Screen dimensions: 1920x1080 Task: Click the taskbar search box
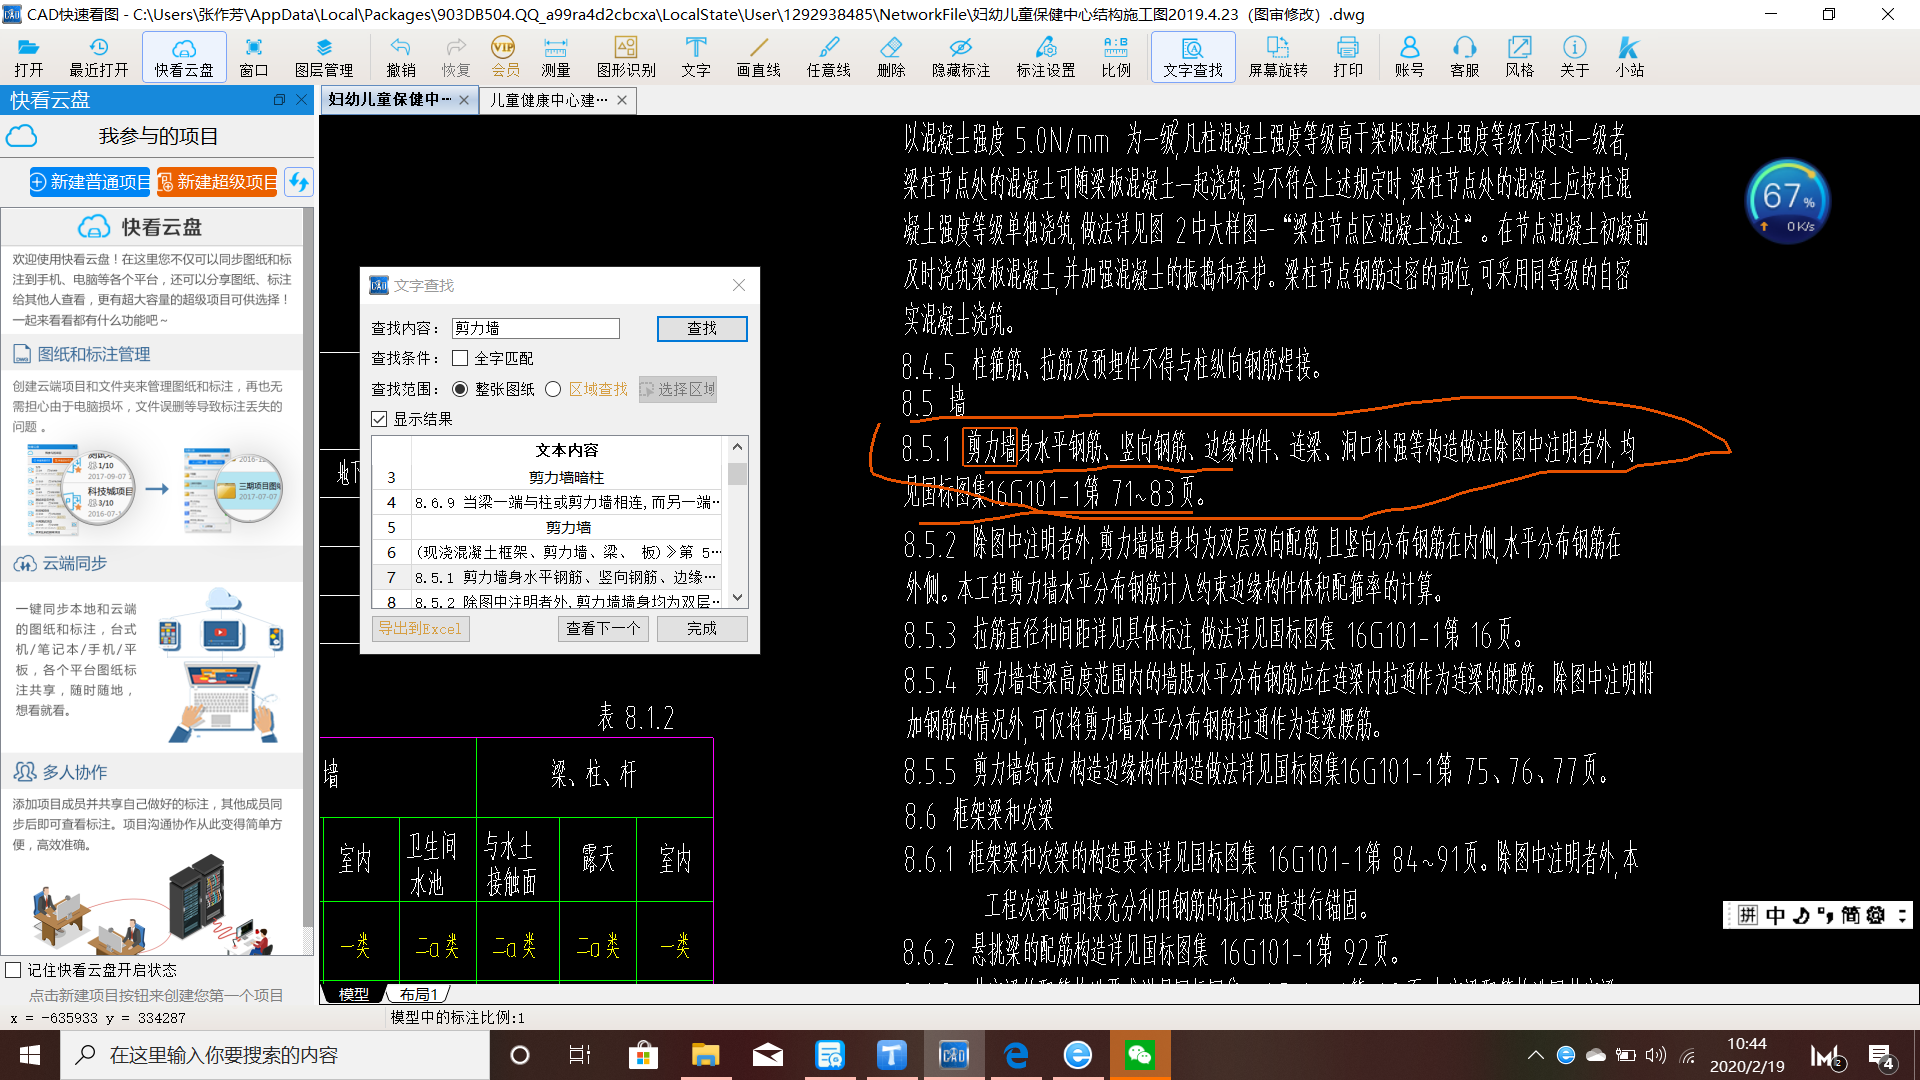tap(275, 1055)
